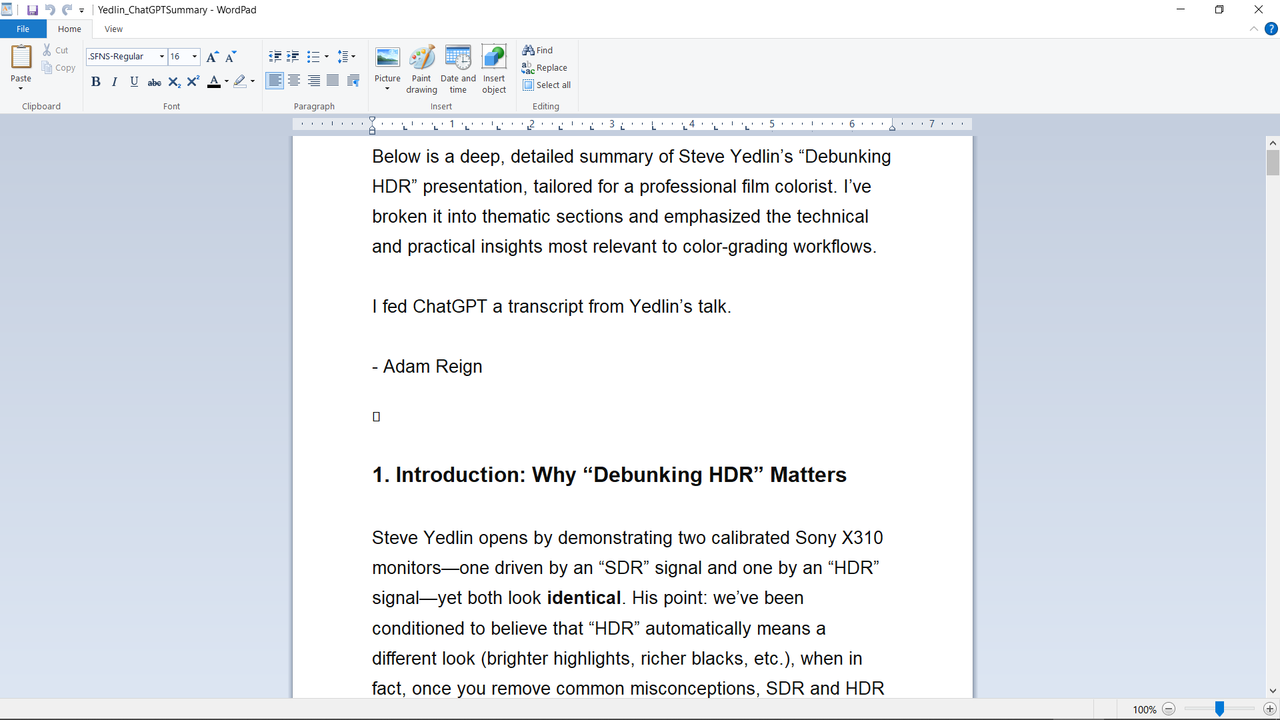Zoom in with the plus button
The image size is (1280, 720).
tap(1270, 709)
